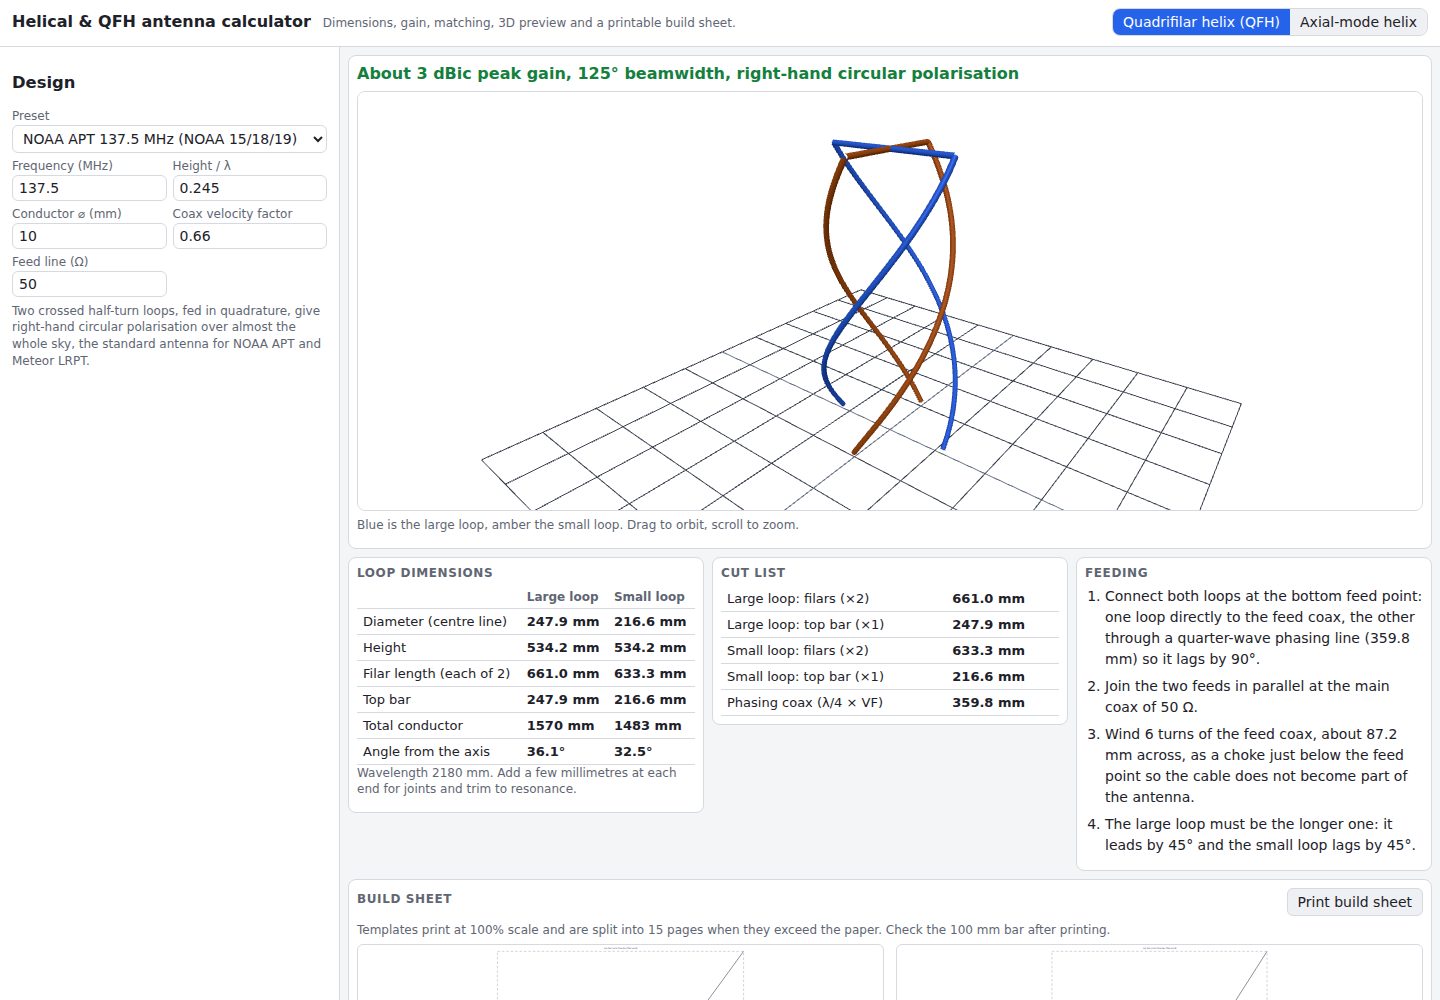Click Total conductor 1483 mm value
The height and width of the screenshot is (1000, 1440).
(647, 725)
